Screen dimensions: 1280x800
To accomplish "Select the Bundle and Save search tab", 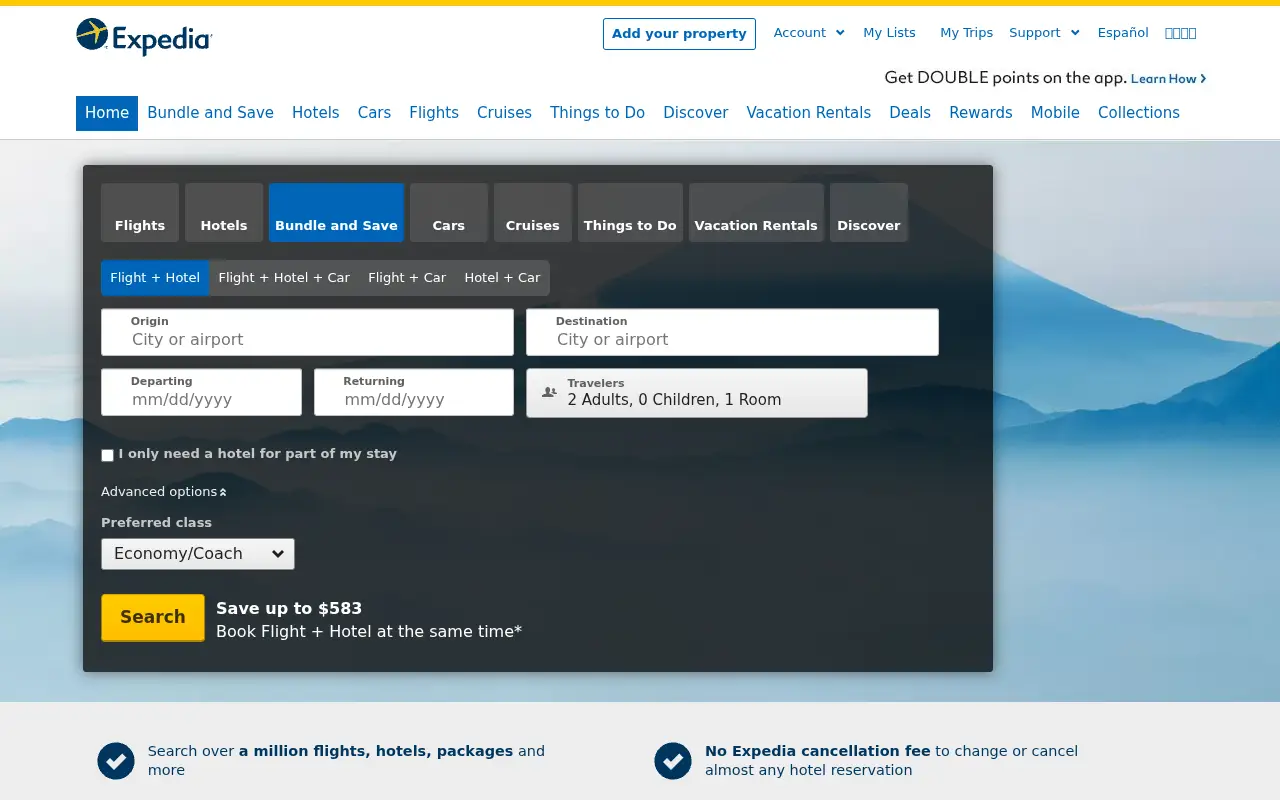I will point(336,212).
